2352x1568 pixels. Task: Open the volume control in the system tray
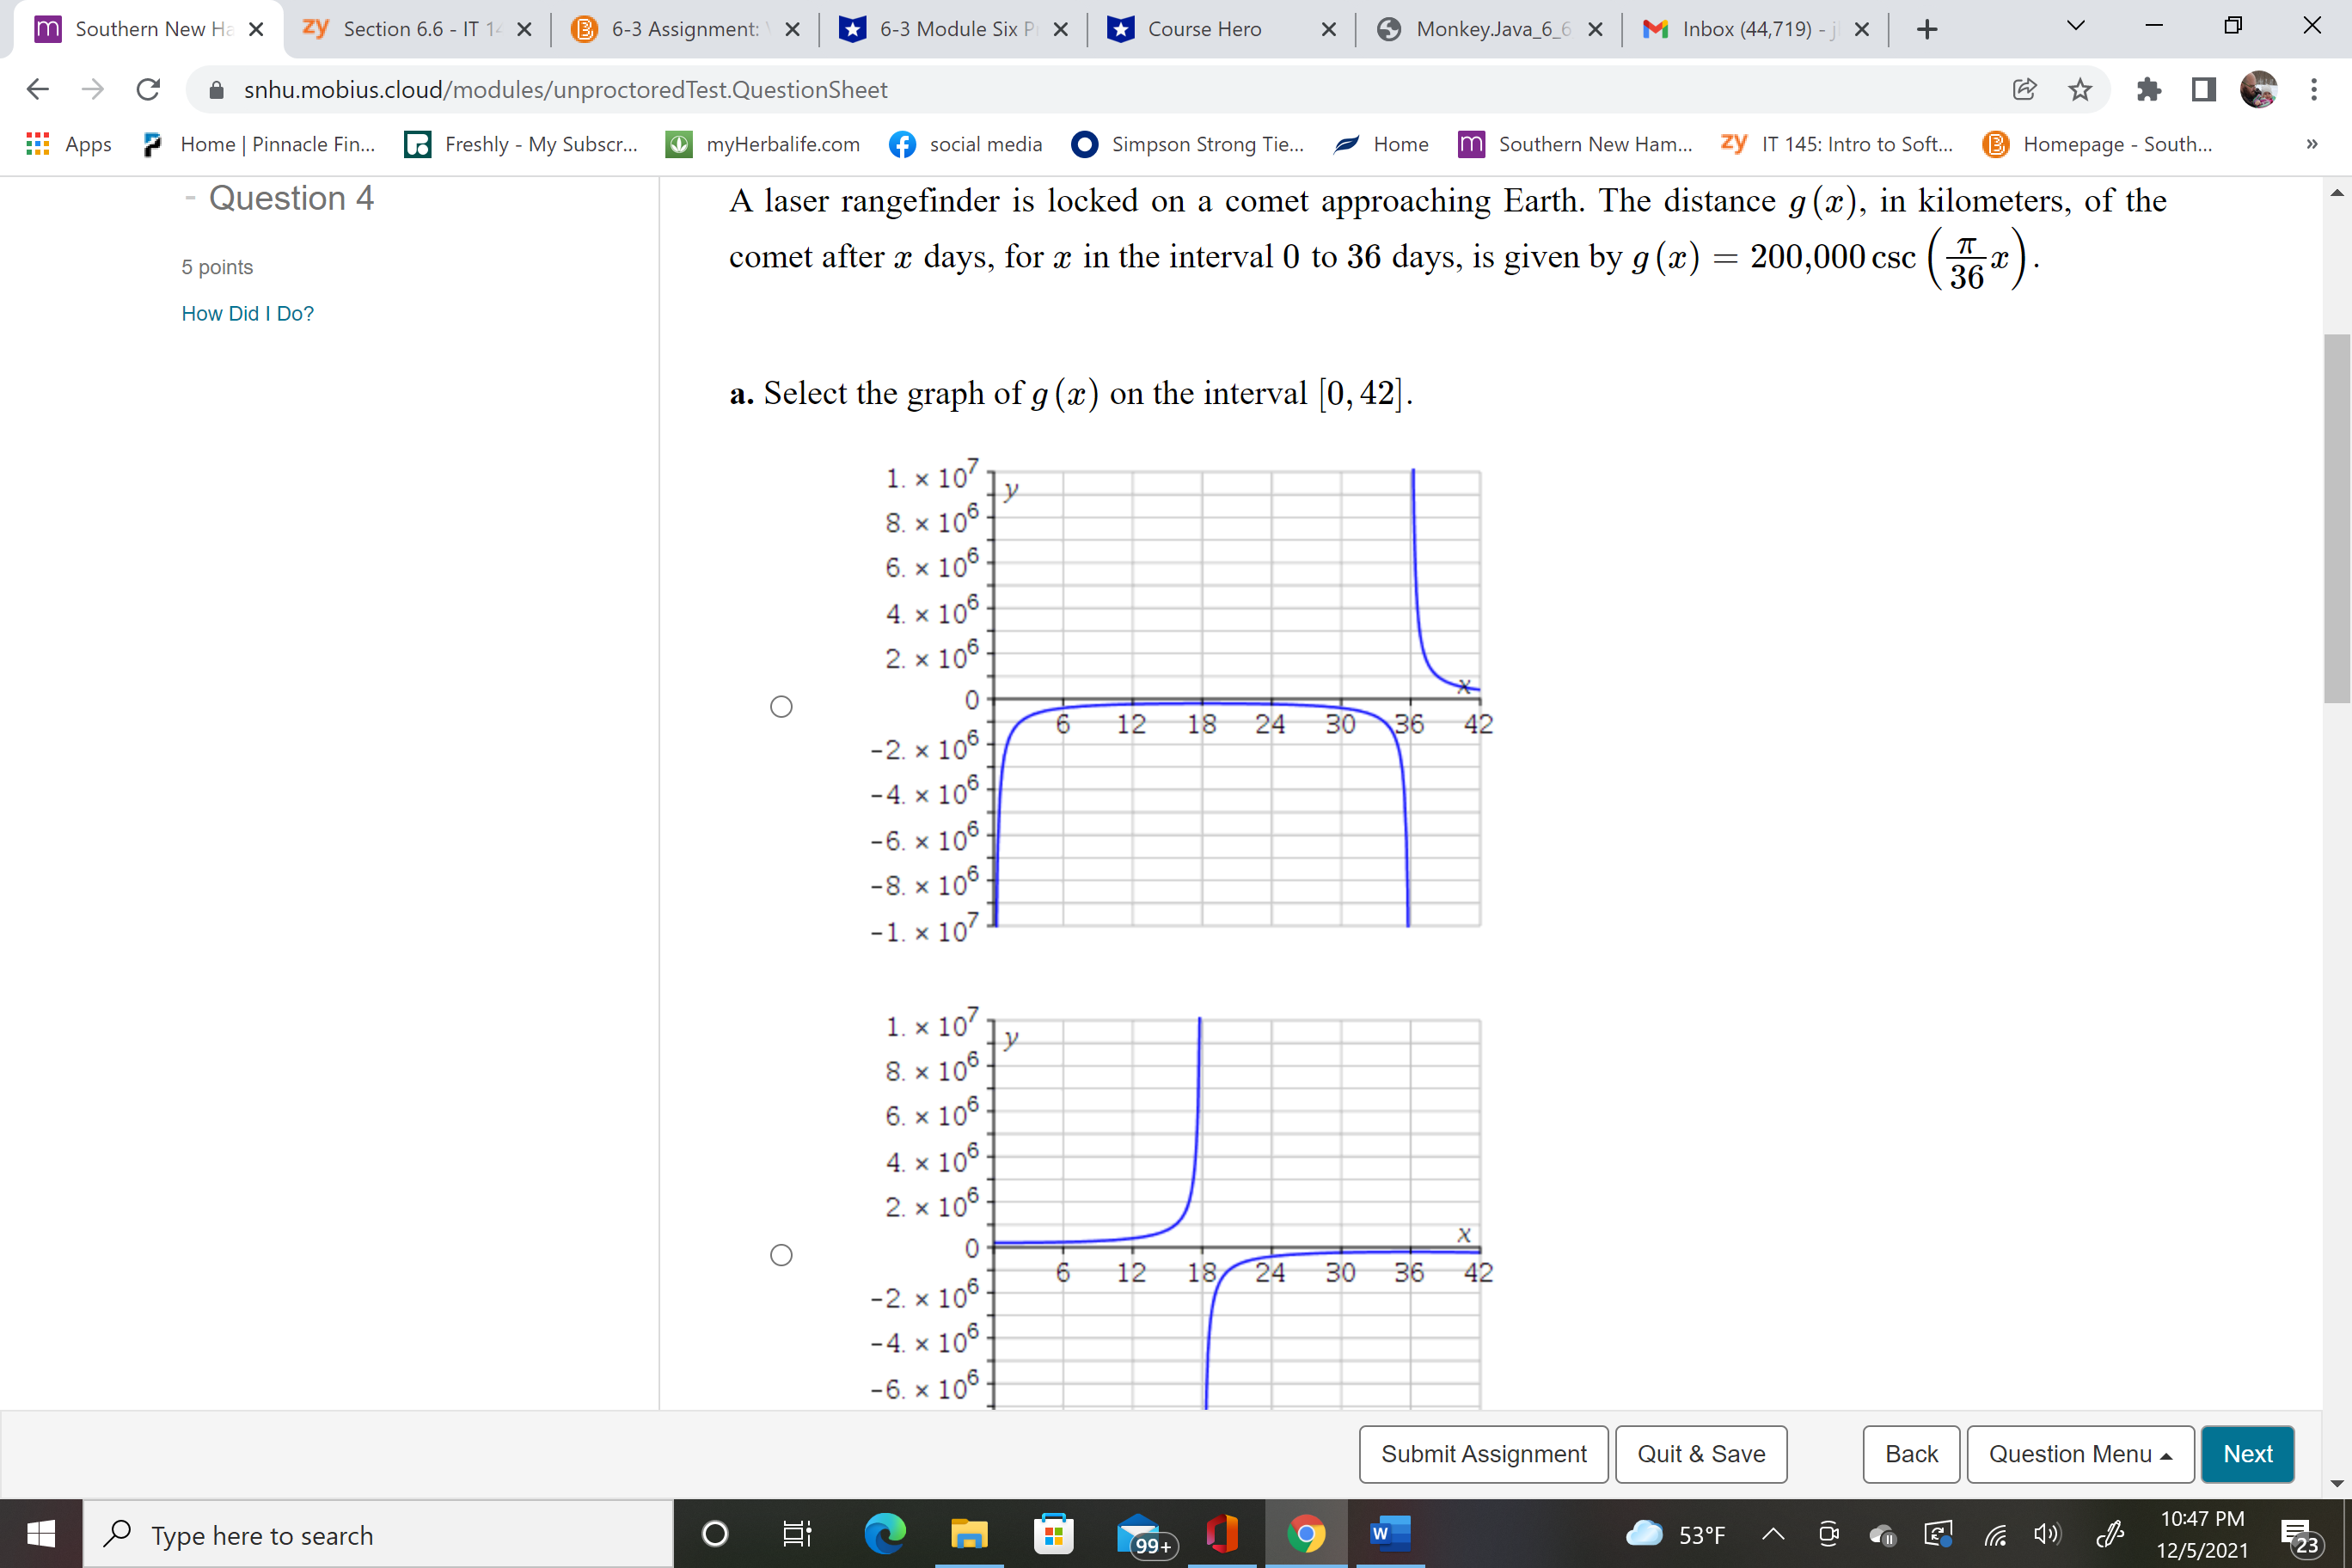pos(2046,1534)
